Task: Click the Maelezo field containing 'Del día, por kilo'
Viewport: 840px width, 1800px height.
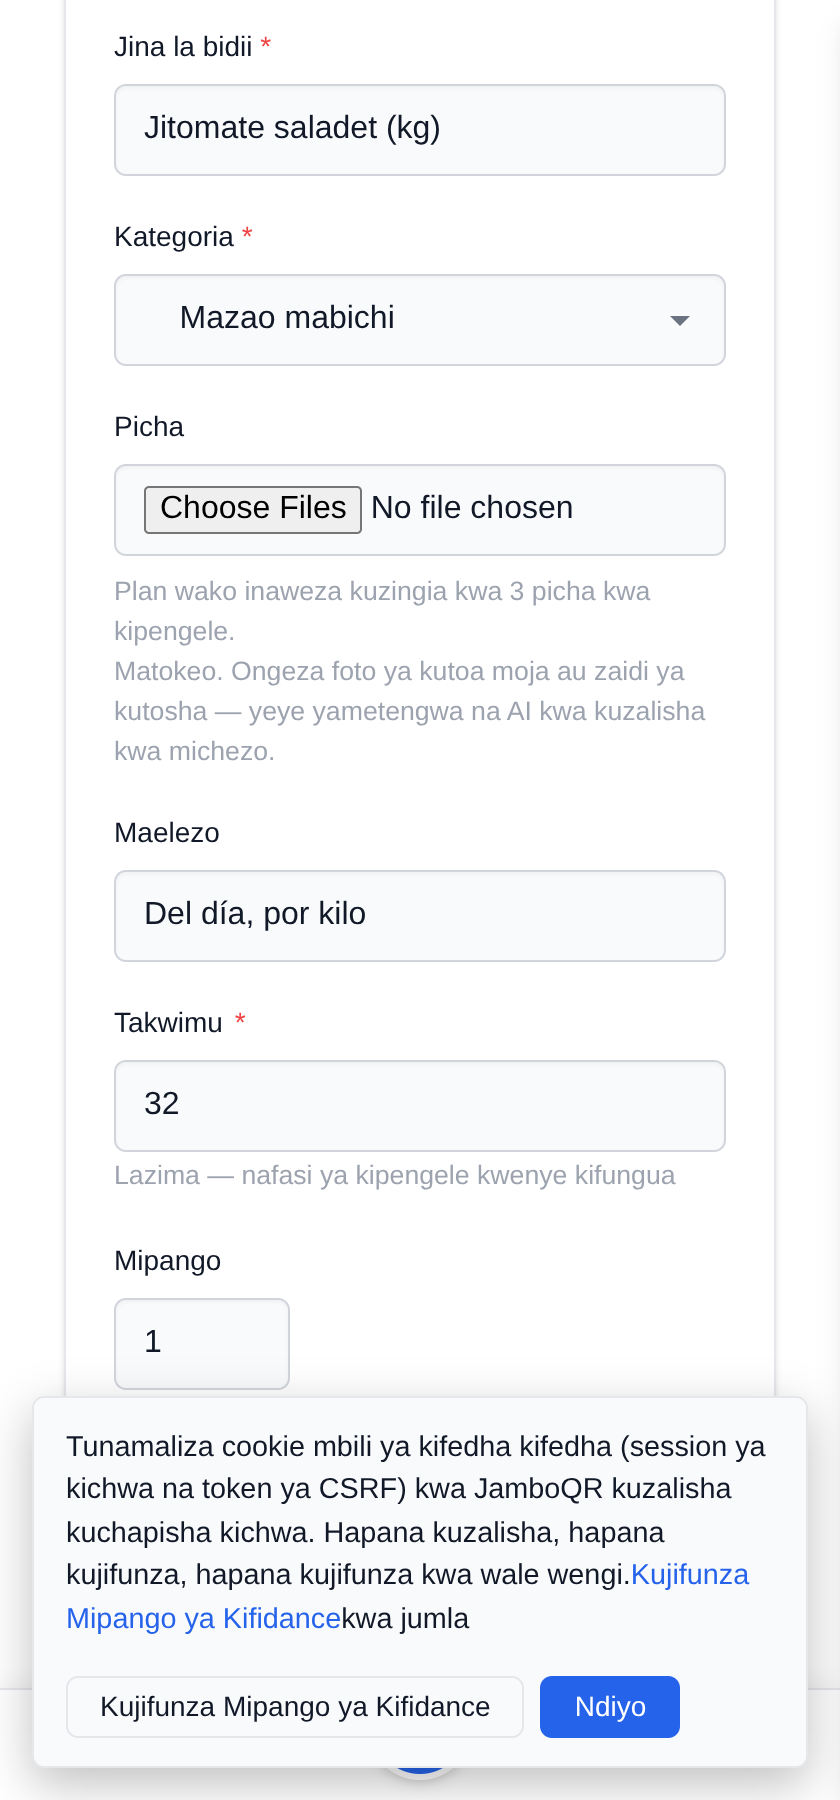Action: 420,916
